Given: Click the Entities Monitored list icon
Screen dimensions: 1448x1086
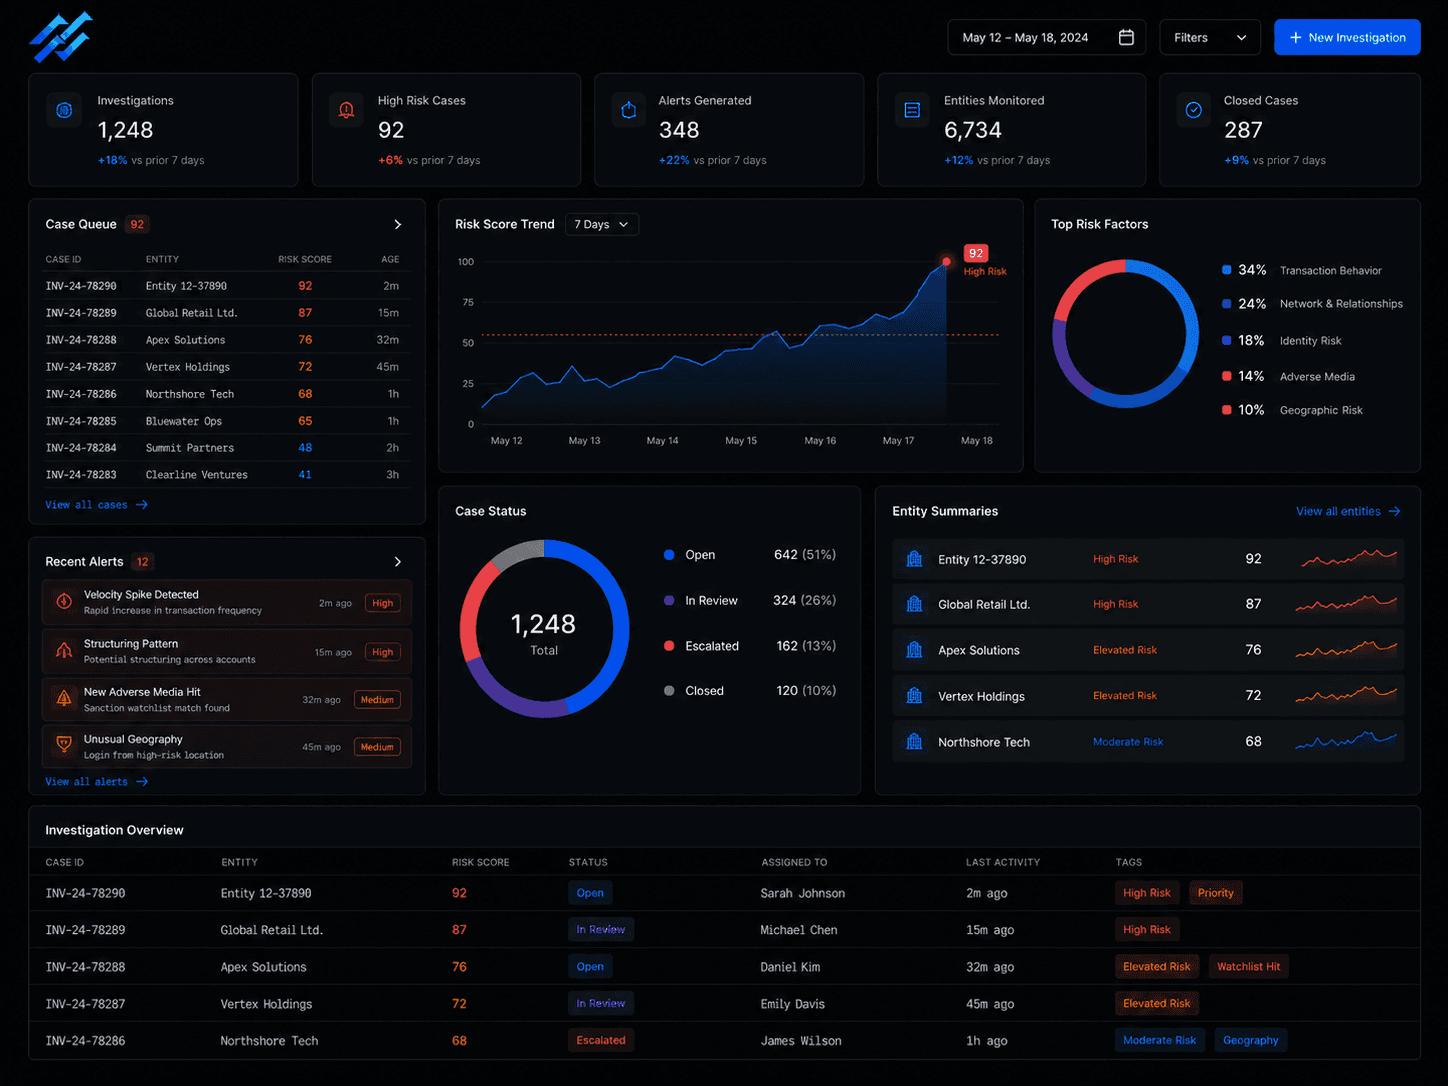Looking at the screenshot, I should [912, 110].
